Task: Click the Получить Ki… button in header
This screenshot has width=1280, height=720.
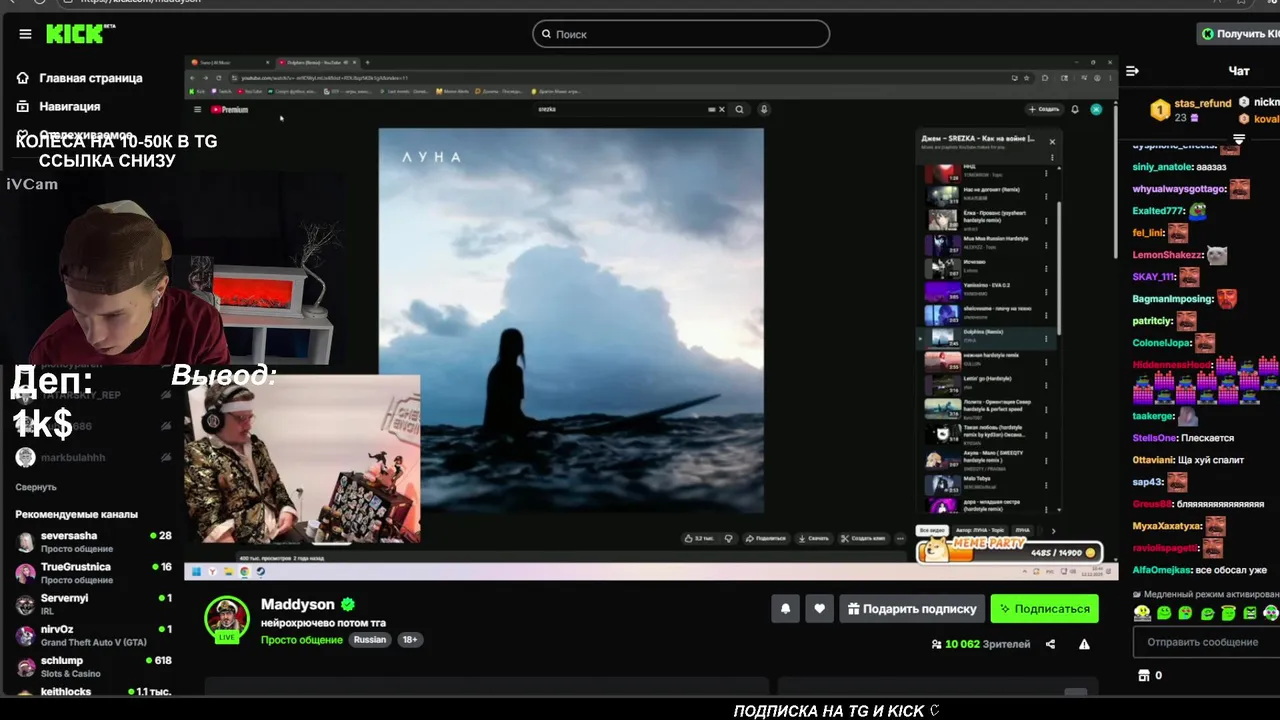Action: pyautogui.click(x=1240, y=34)
